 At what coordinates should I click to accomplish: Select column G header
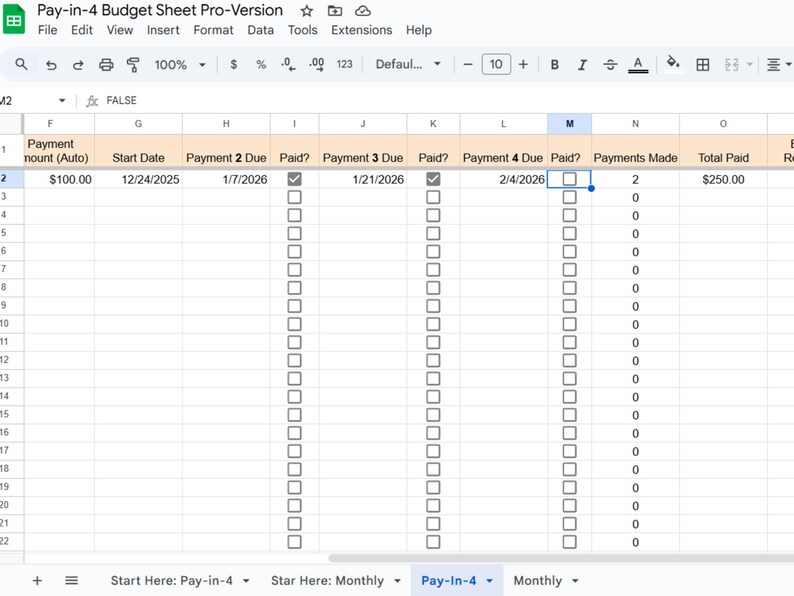[x=138, y=124]
